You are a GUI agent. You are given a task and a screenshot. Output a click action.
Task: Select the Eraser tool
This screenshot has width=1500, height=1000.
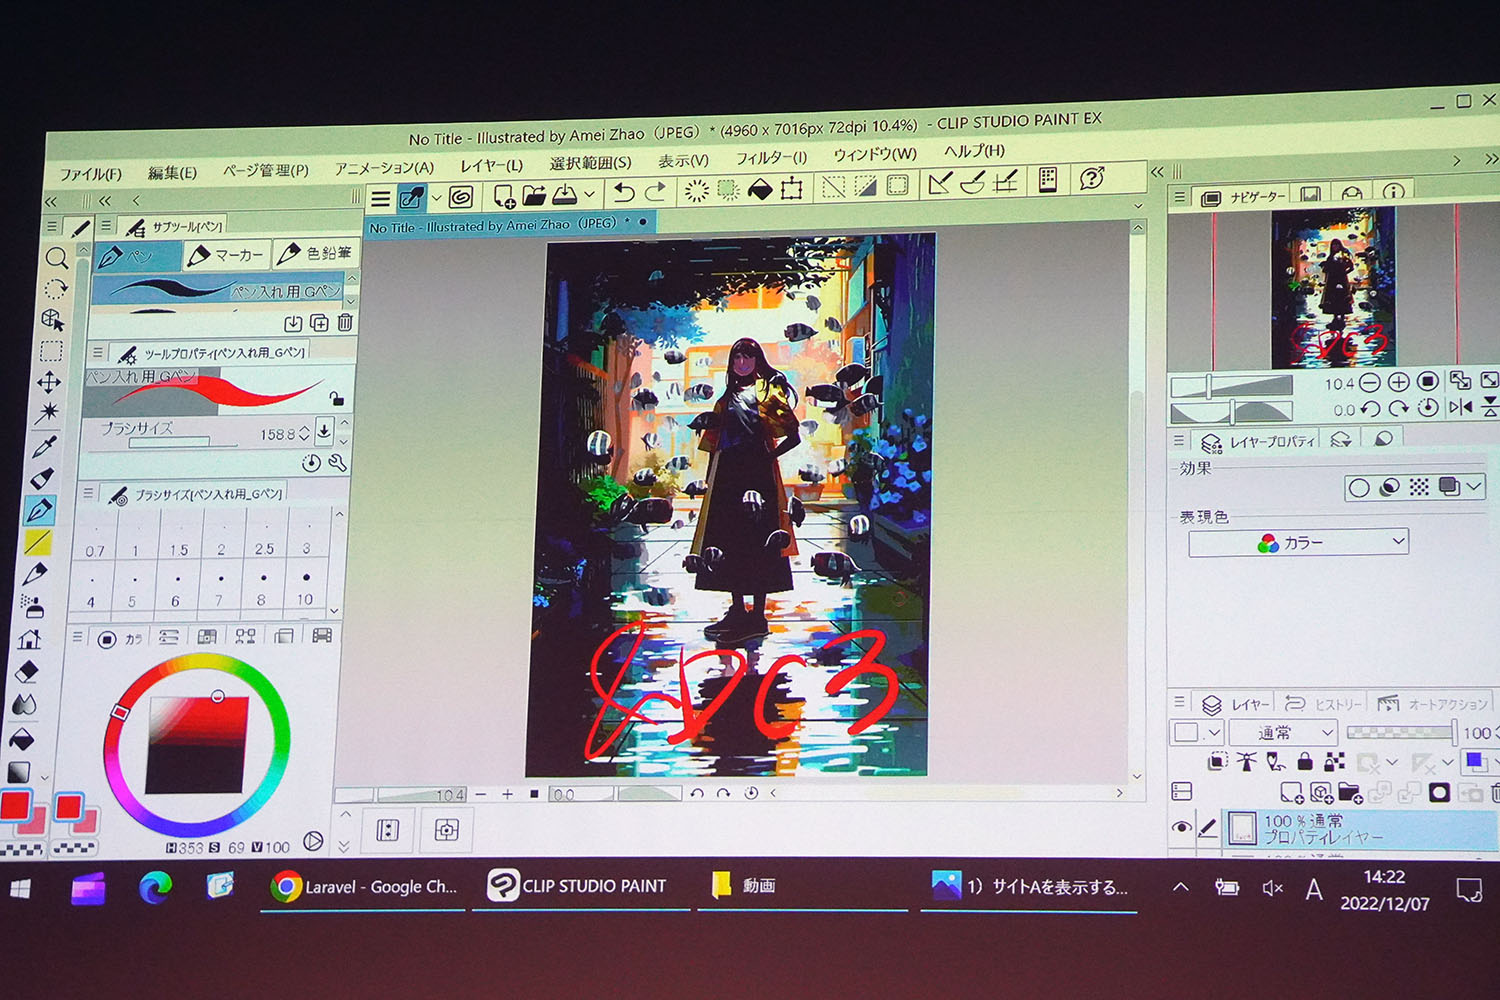click(27, 671)
